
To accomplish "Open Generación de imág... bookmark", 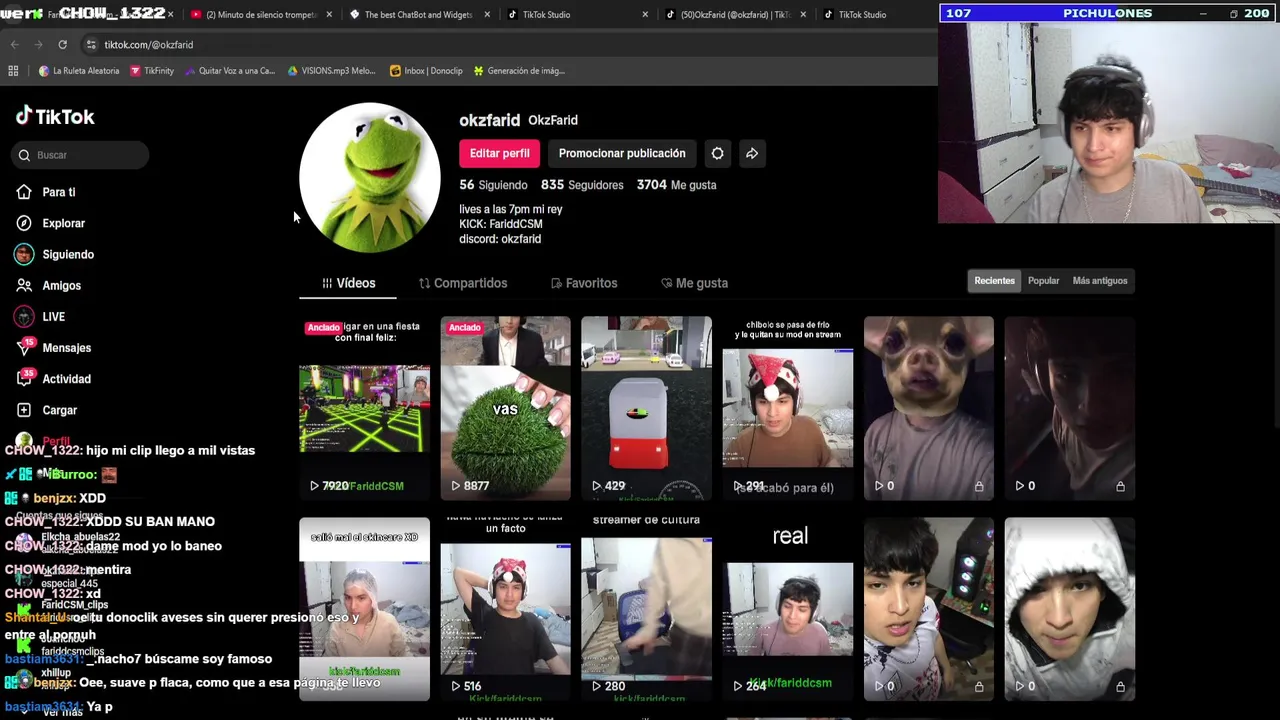I will [519, 71].
